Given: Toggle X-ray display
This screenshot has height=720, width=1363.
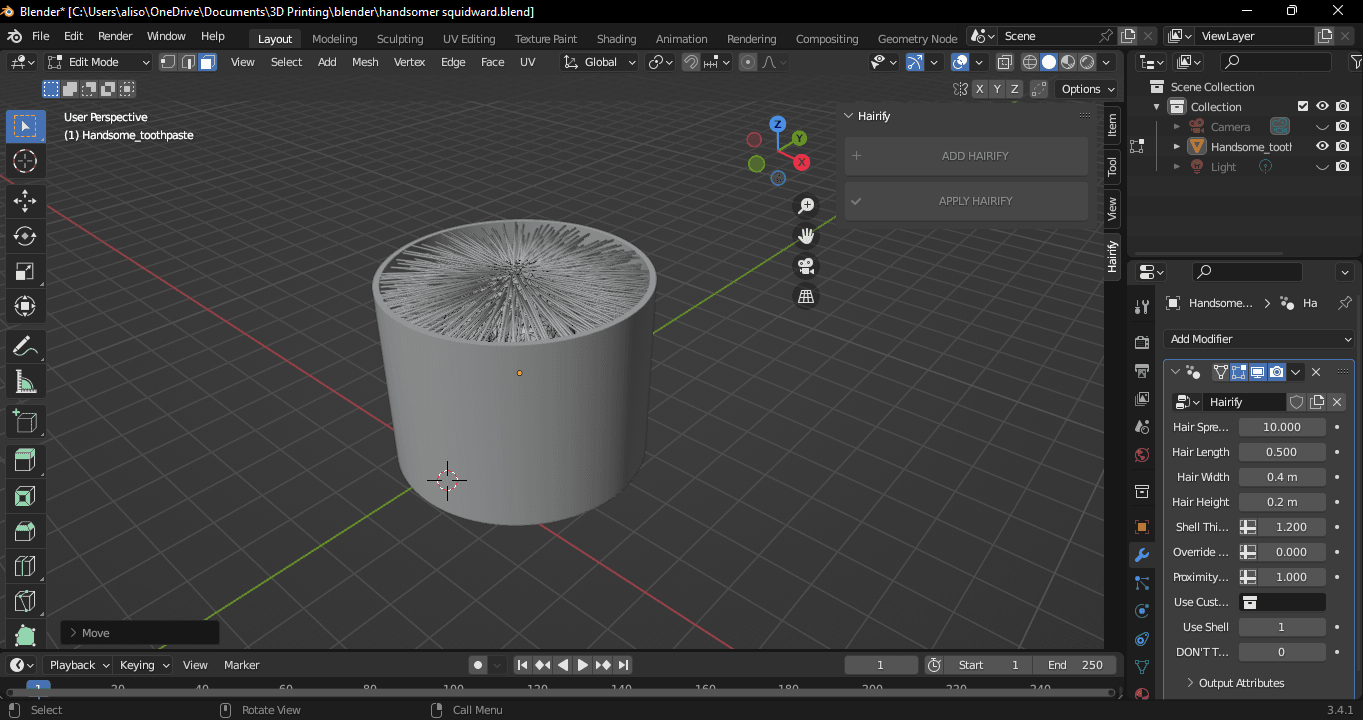Looking at the screenshot, I should click(x=1007, y=62).
